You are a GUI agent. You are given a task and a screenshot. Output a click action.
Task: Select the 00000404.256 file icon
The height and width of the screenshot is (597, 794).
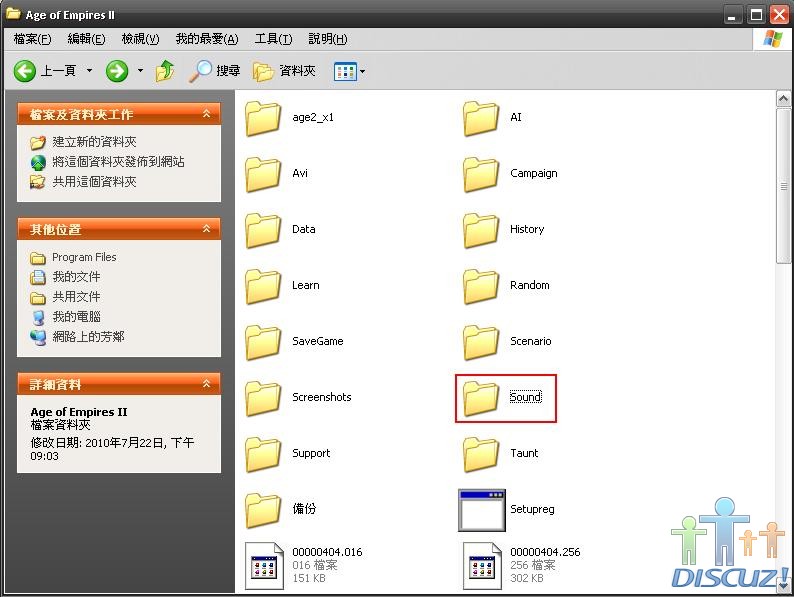point(482,566)
